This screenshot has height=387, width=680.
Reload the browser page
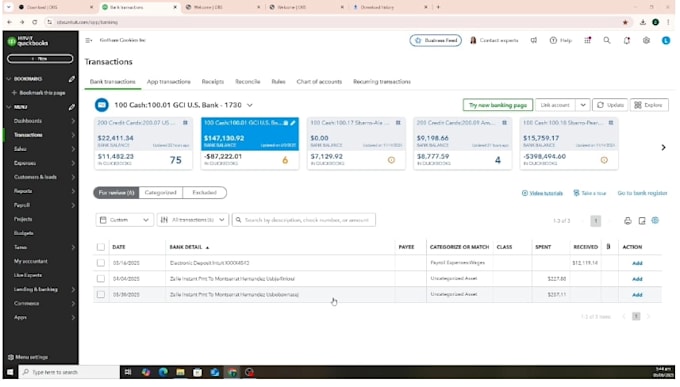pyautogui.click(x=35, y=22)
